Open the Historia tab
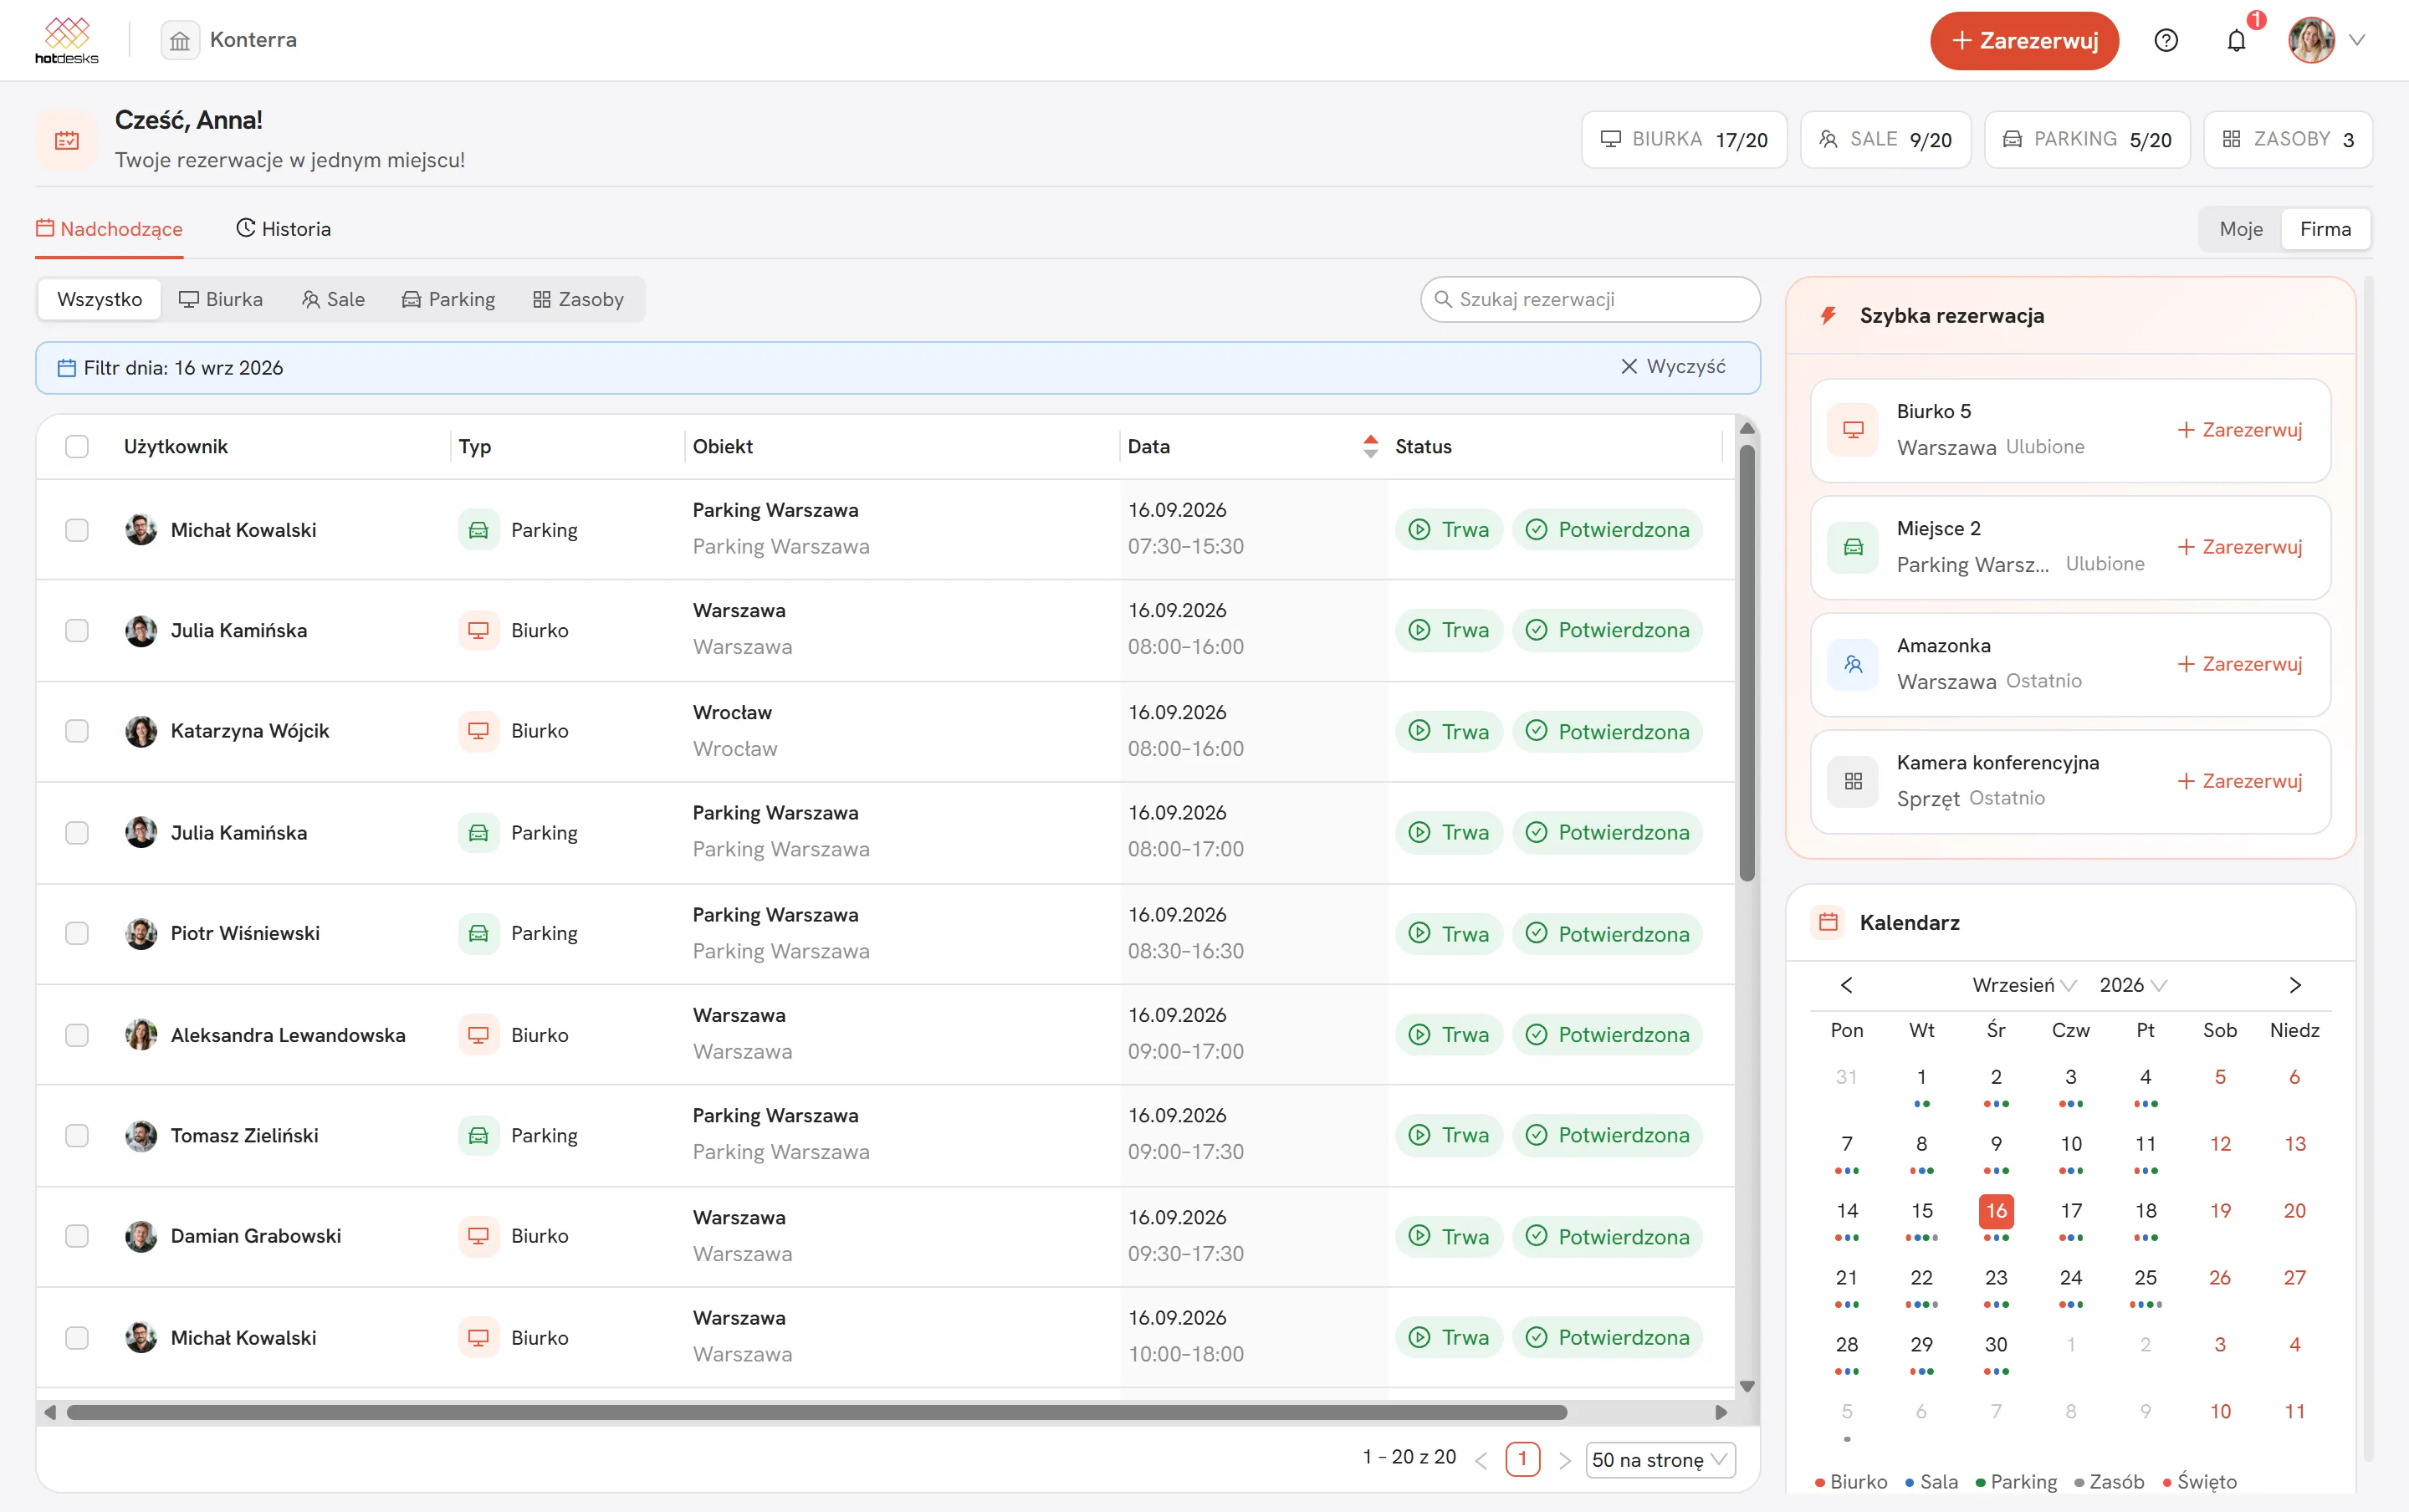The width and height of the screenshot is (2409, 1512). coord(283,229)
